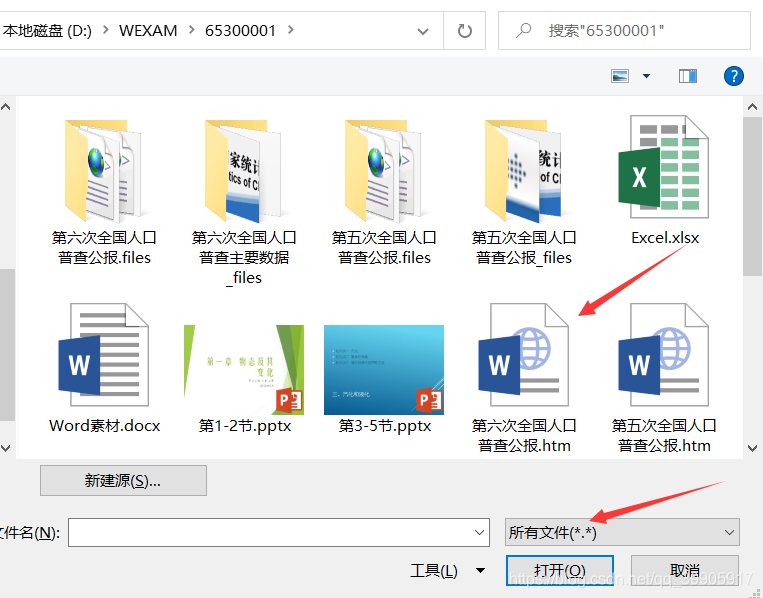Click the Excel.xlsx file name label

665,238
